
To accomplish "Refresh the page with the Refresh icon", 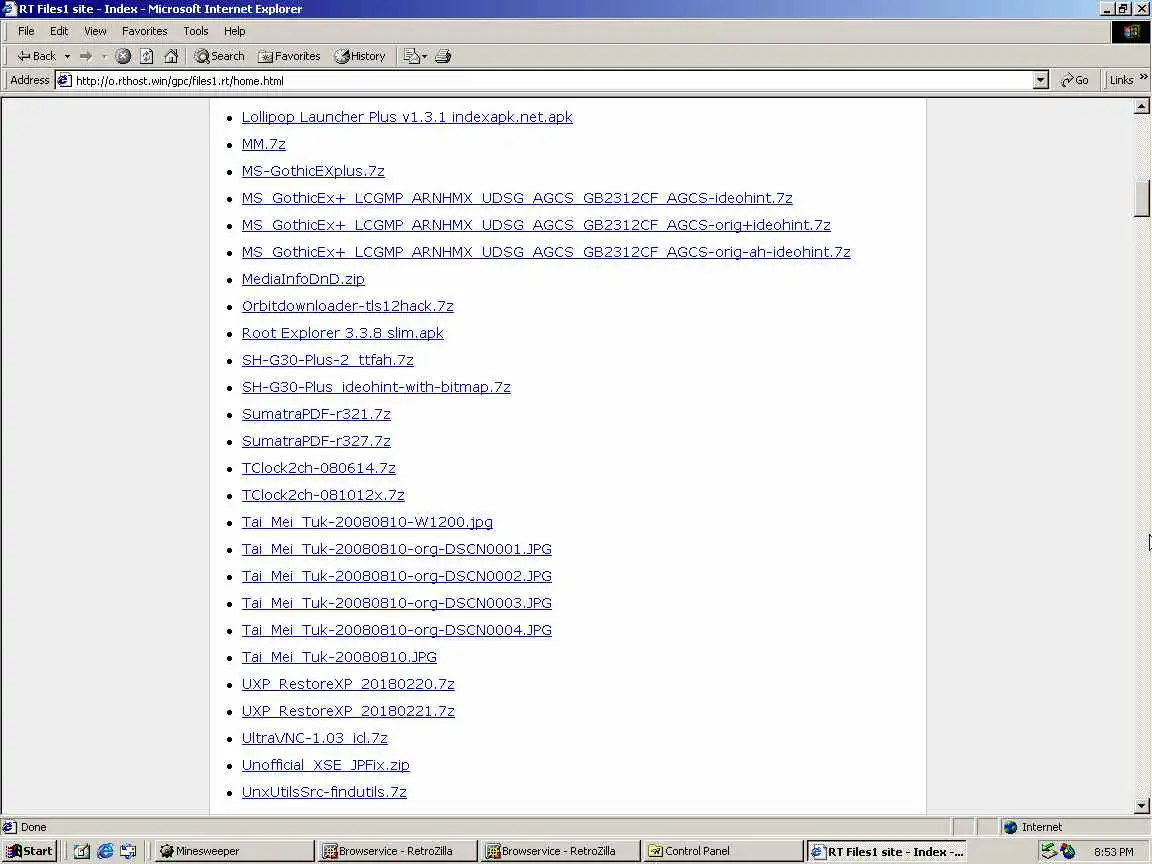I will (x=147, y=56).
